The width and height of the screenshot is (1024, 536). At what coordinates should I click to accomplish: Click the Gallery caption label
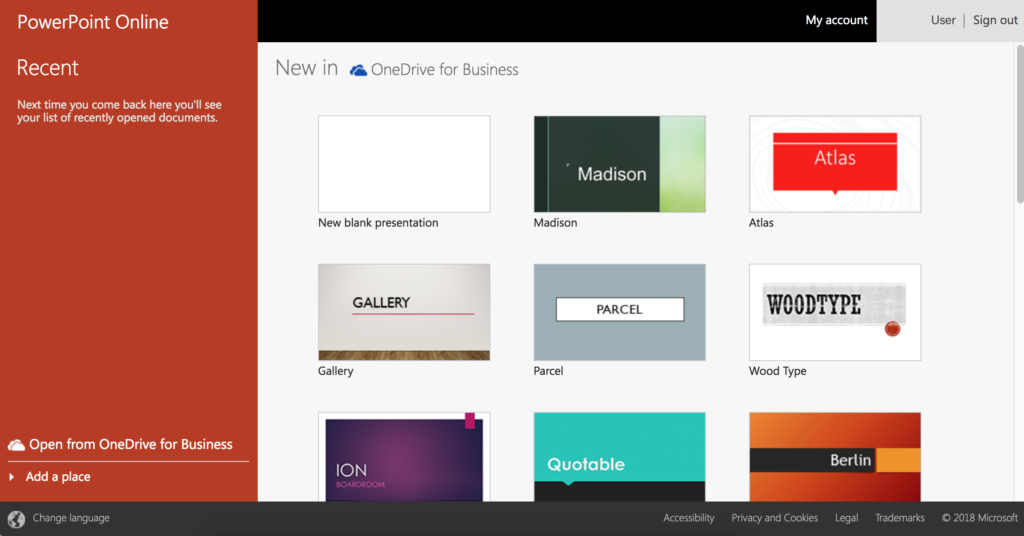[x=335, y=371]
